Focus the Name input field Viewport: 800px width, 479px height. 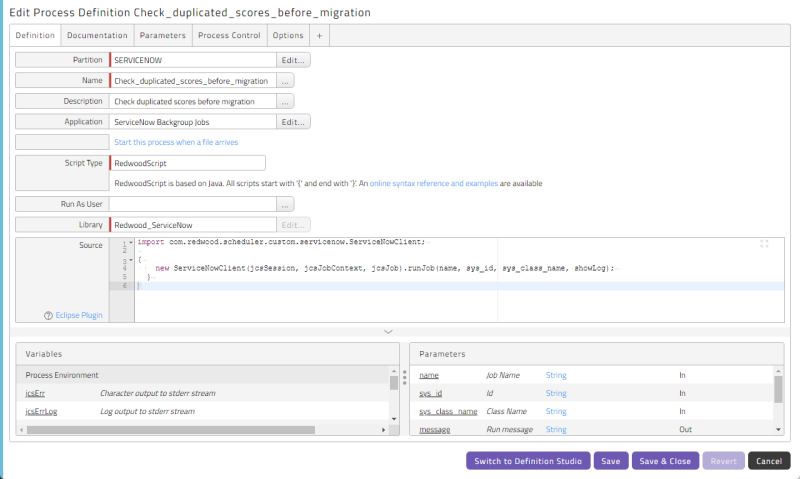(x=193, y=81)
